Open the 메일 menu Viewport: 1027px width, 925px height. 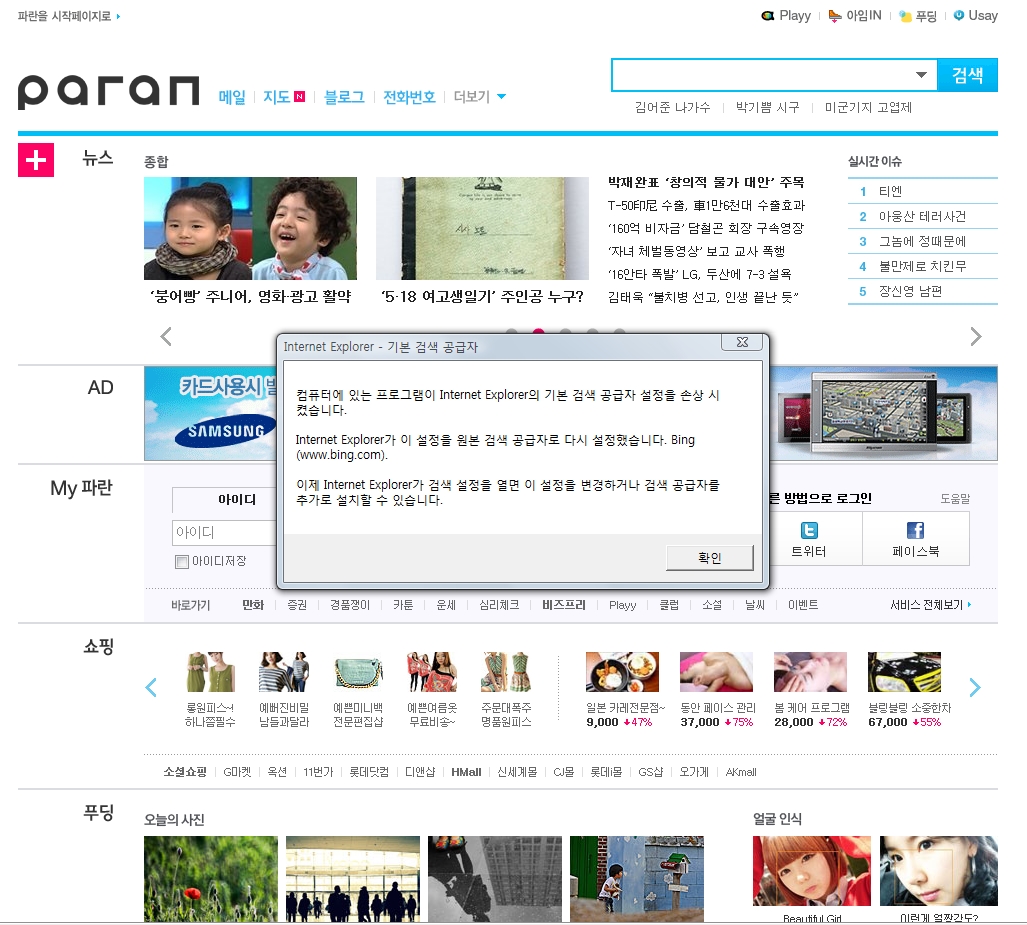point(232,97)
